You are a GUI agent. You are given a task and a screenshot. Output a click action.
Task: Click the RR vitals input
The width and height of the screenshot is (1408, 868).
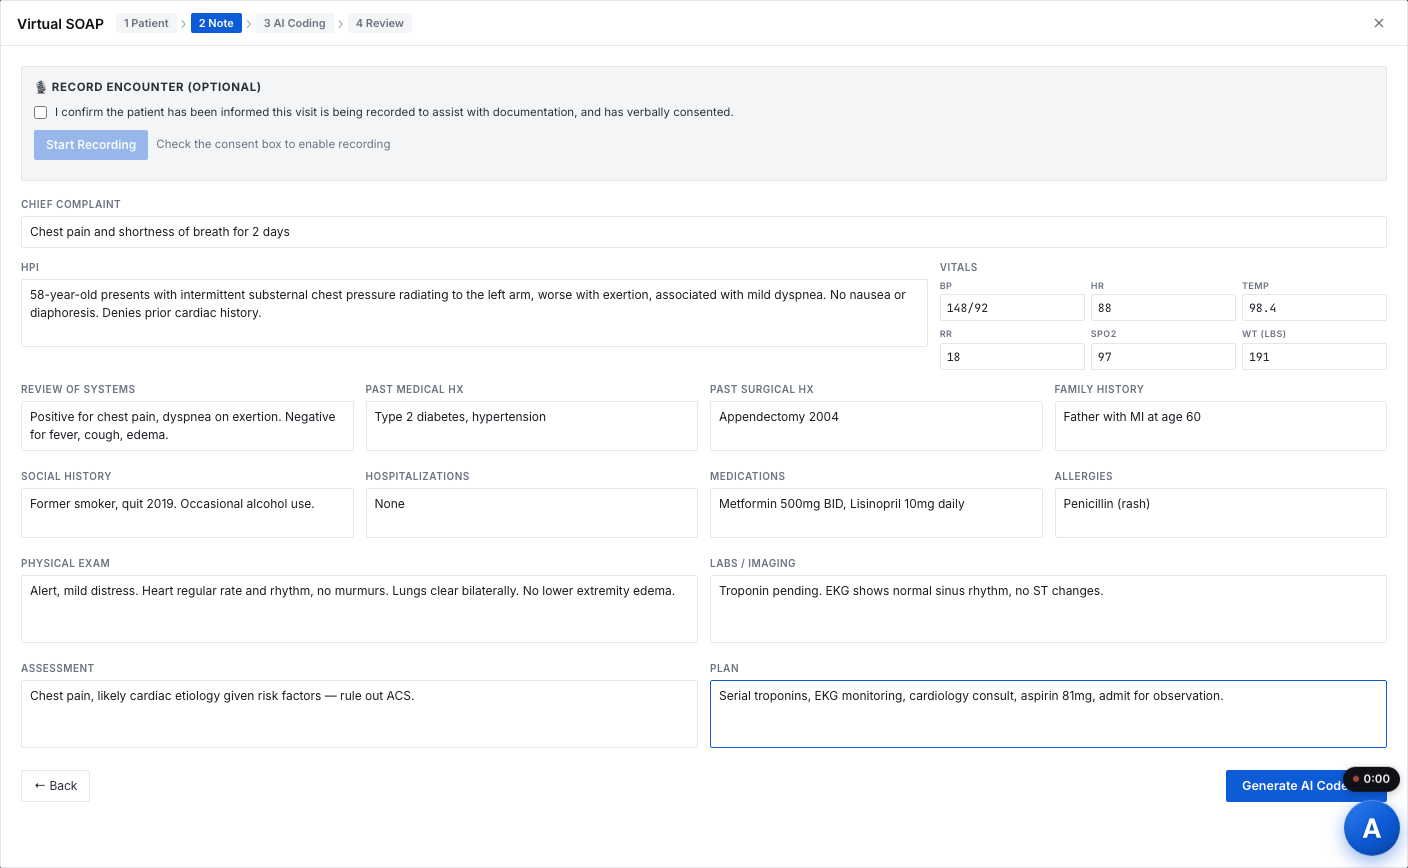click(x=1012, y=357)
